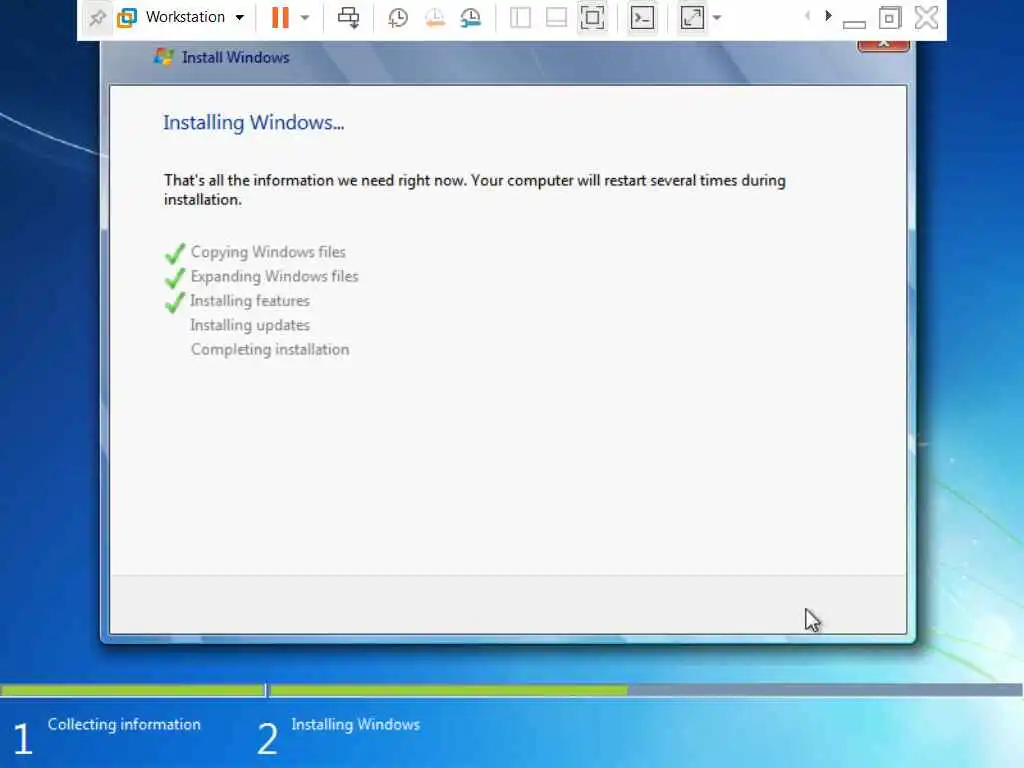Go to the previous VM tab arrow
The width and height of the screenshot is (1024, 768).
click(808, 16)
